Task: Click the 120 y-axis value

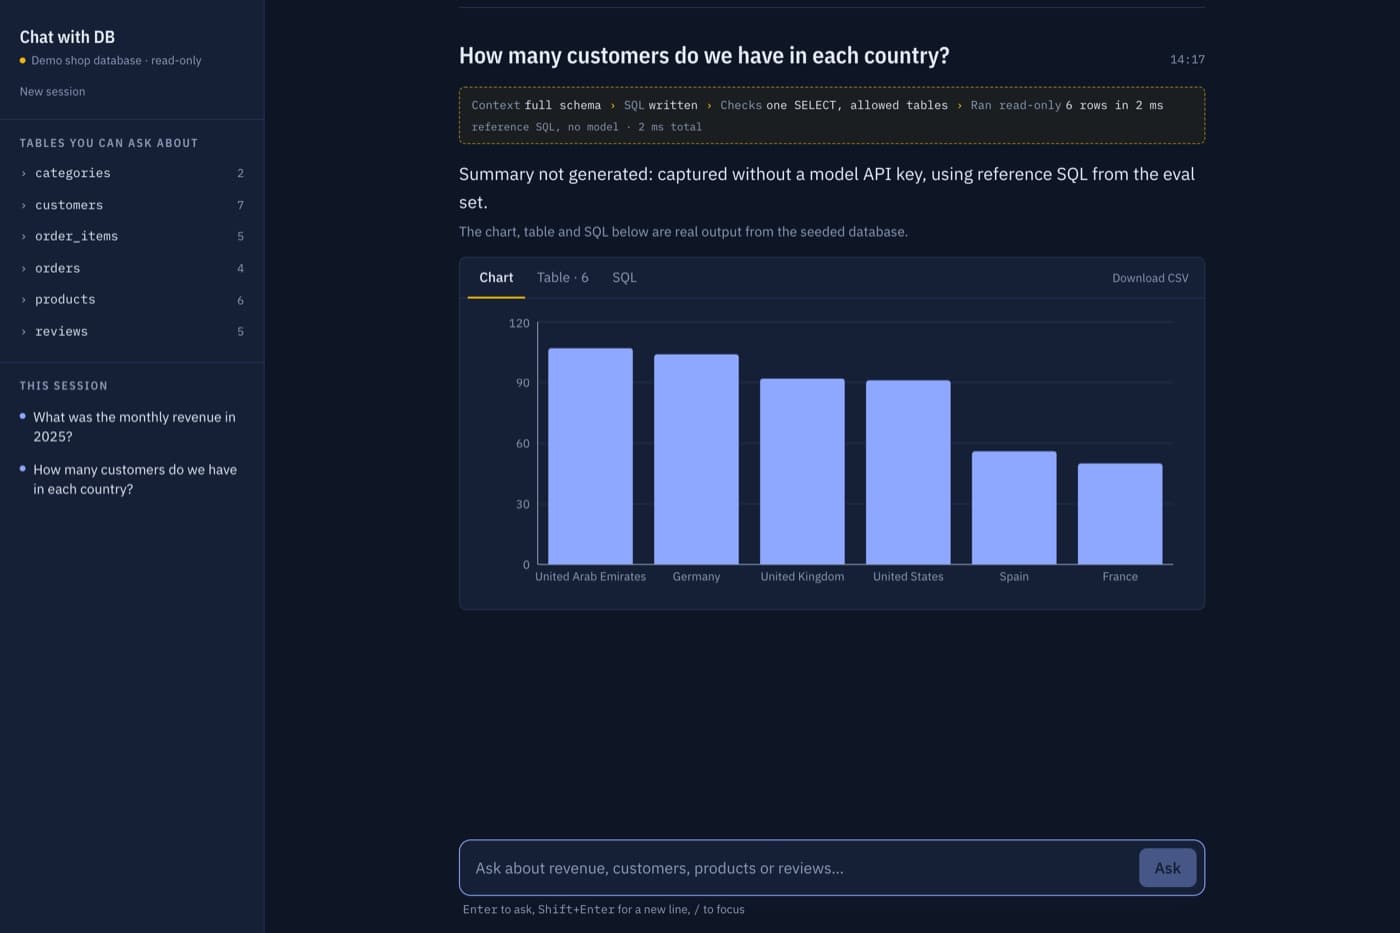Action: coord(519,323)
